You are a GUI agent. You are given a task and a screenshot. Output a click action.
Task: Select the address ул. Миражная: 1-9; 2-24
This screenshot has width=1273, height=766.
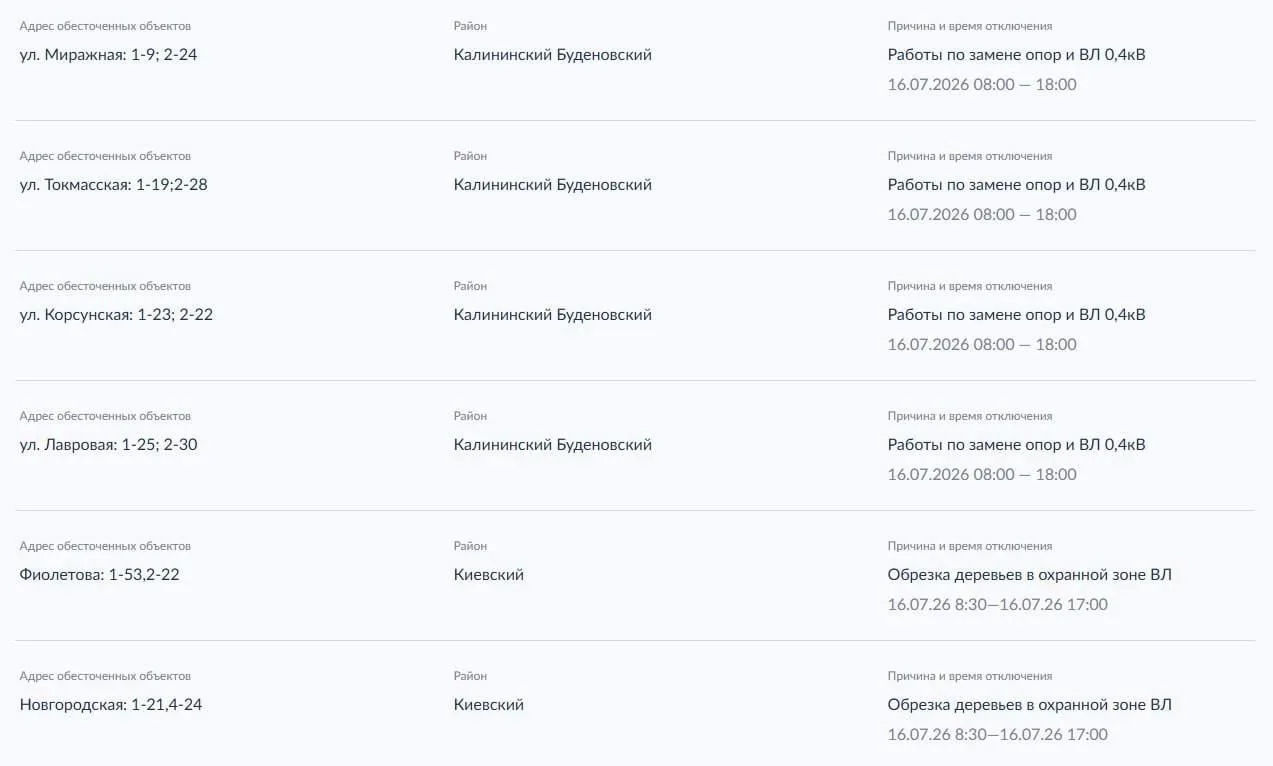(x=108, y=55)
